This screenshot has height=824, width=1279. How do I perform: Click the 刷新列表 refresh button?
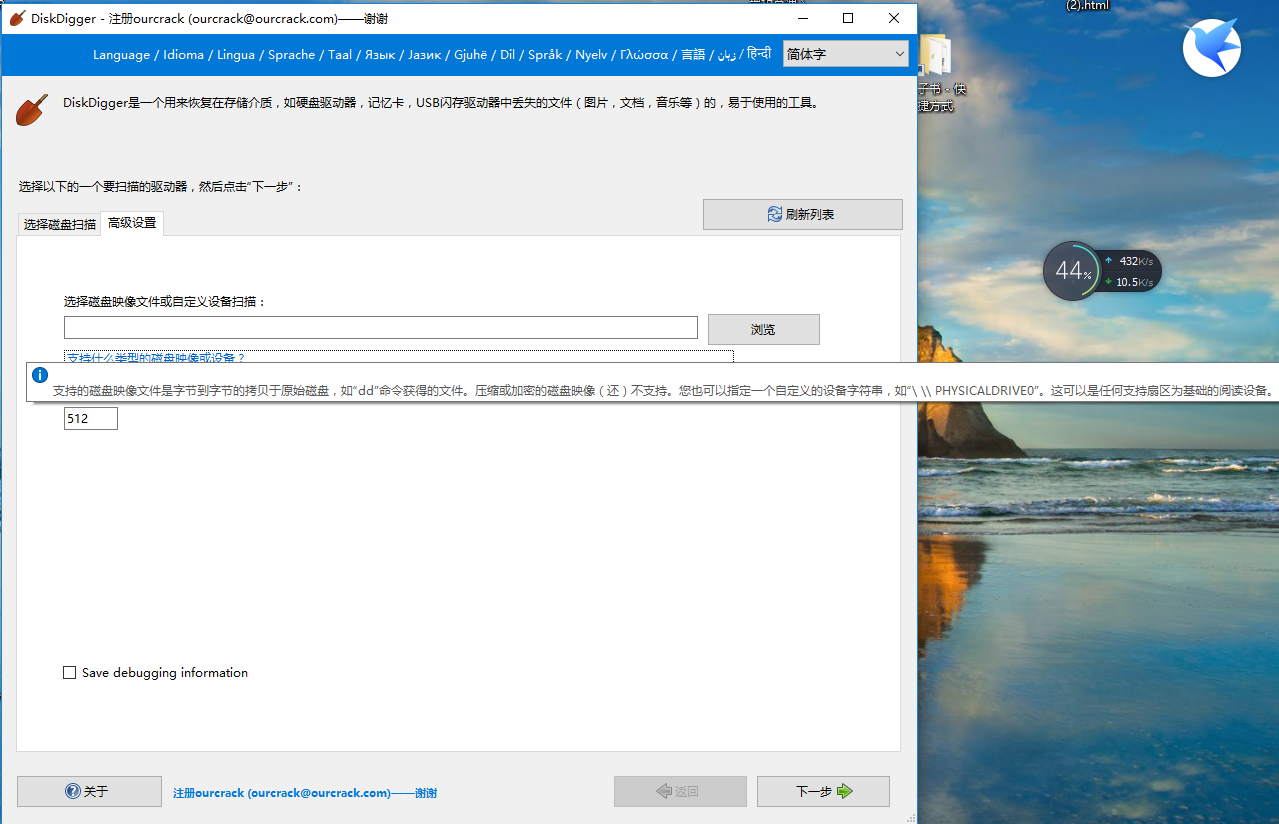pos(802,214)
